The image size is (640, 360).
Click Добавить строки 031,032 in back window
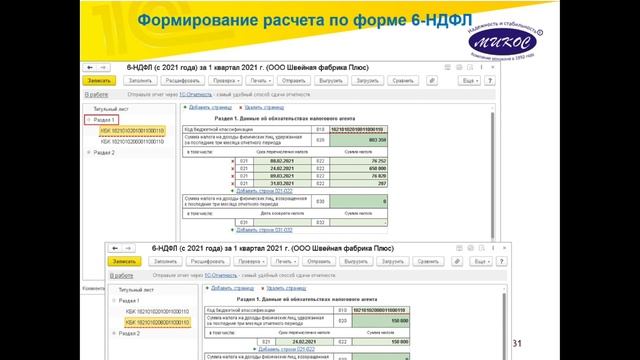click(264, 230)
